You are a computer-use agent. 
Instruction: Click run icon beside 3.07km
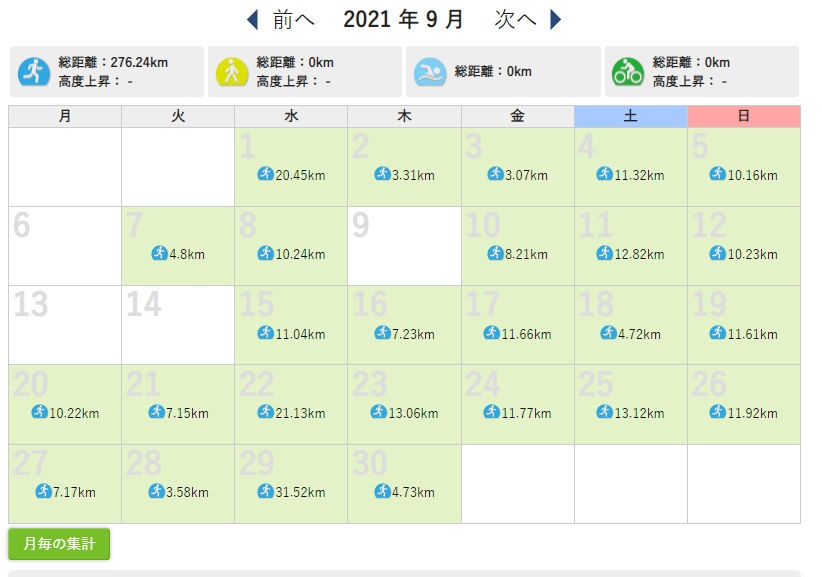coord(495,173)
